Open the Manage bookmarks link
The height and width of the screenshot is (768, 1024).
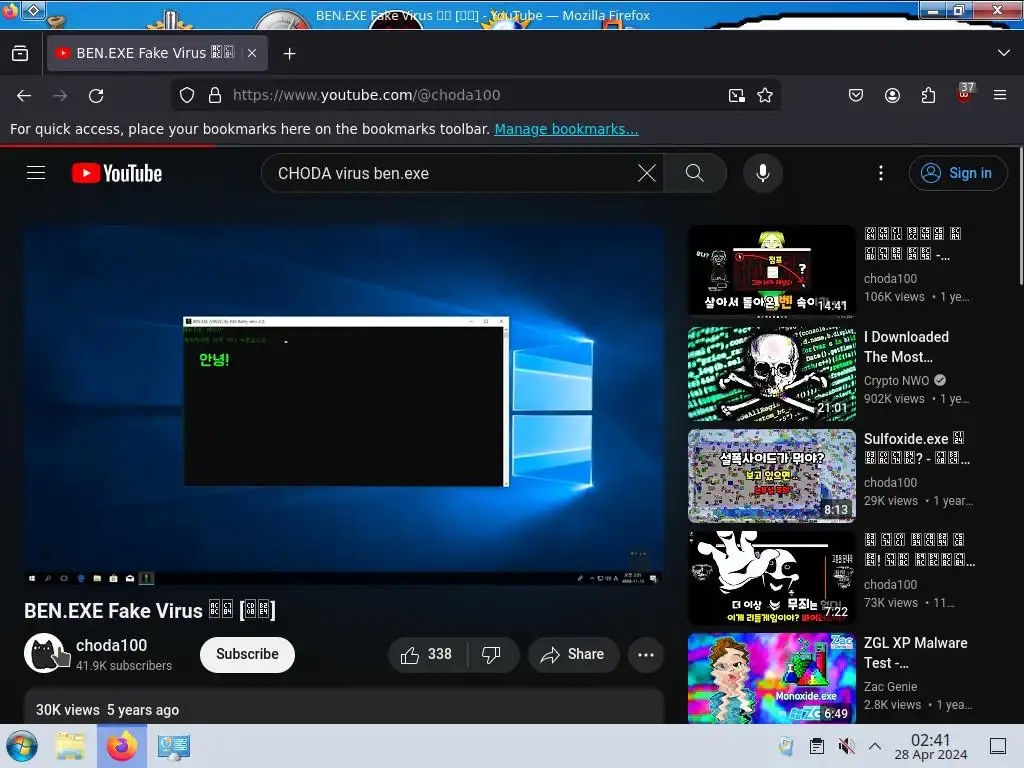click(x=566, y=129)
